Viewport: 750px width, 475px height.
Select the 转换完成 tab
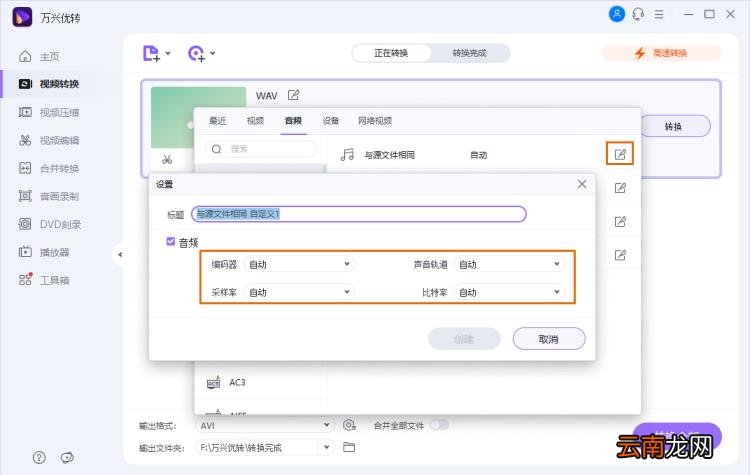470,53
